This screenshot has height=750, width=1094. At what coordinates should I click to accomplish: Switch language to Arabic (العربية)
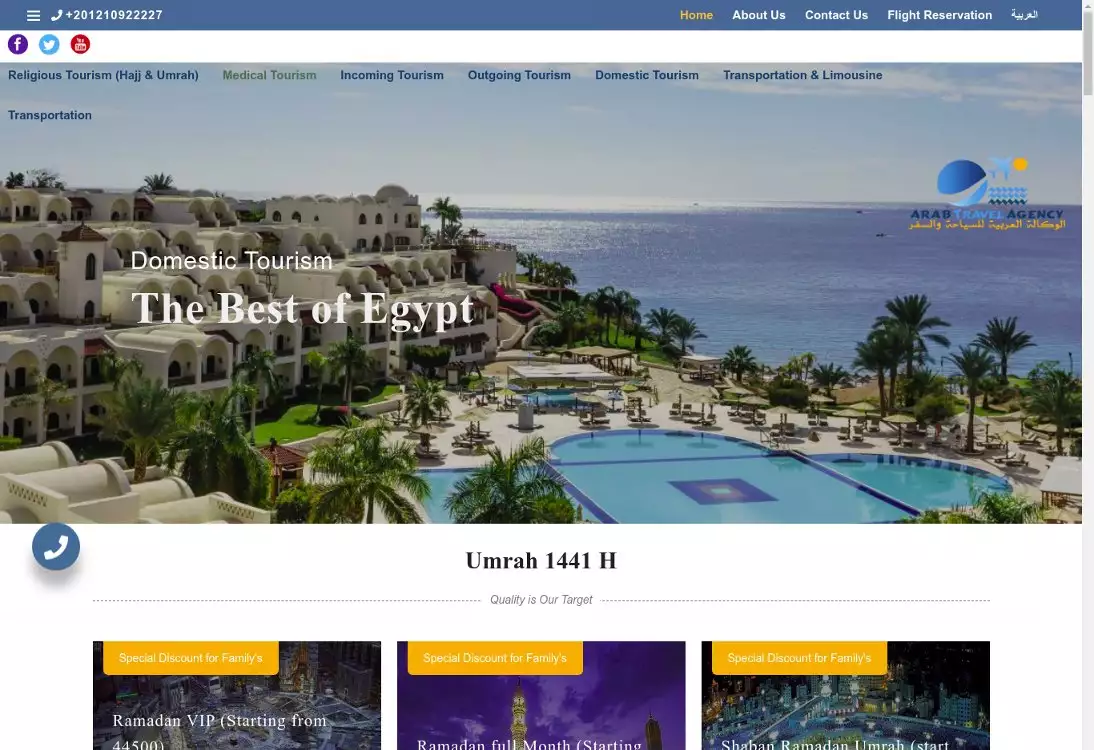[x=1024, y=15]
